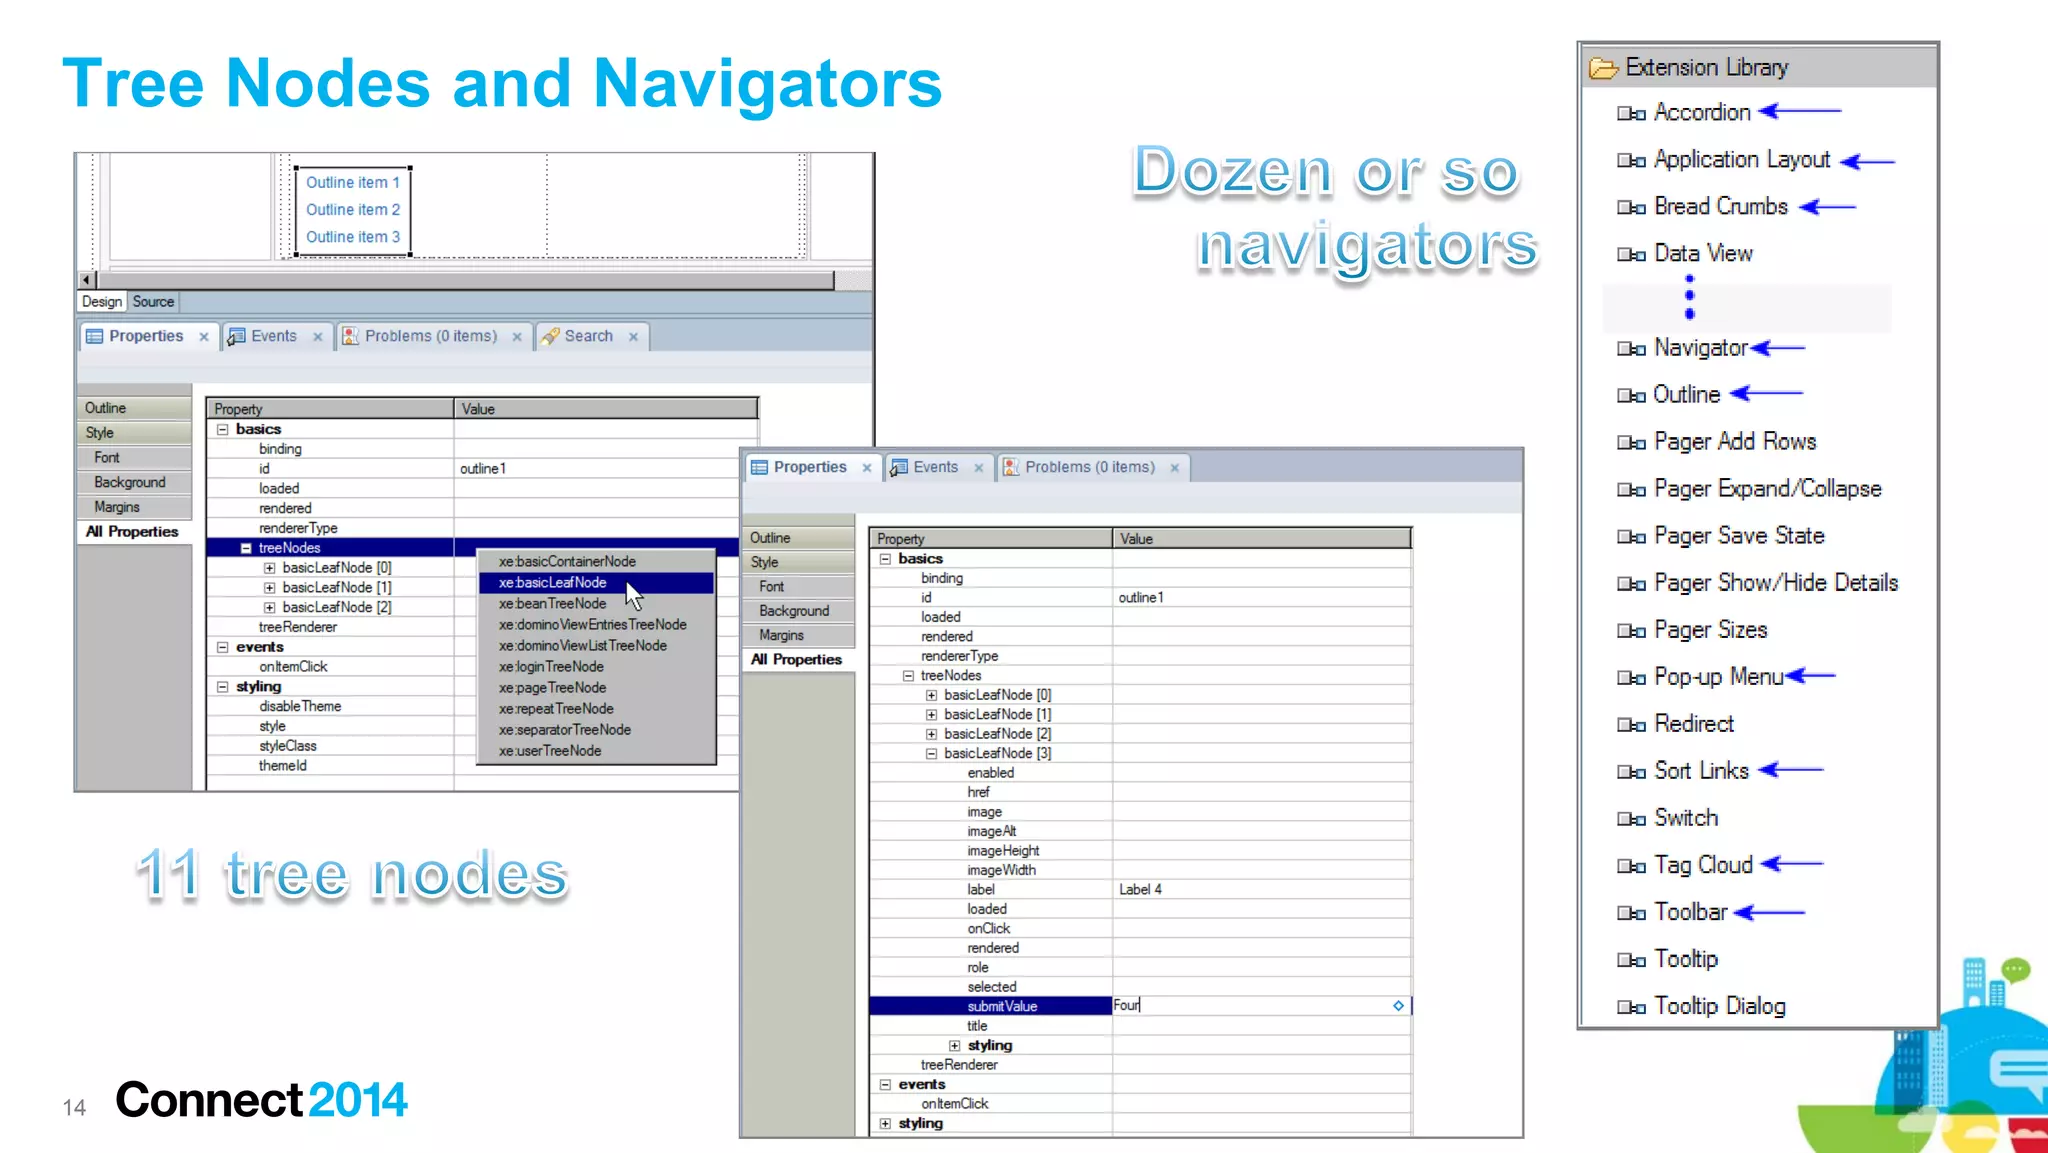Click Outline item 2 link in design canvas

click(352, 210)
